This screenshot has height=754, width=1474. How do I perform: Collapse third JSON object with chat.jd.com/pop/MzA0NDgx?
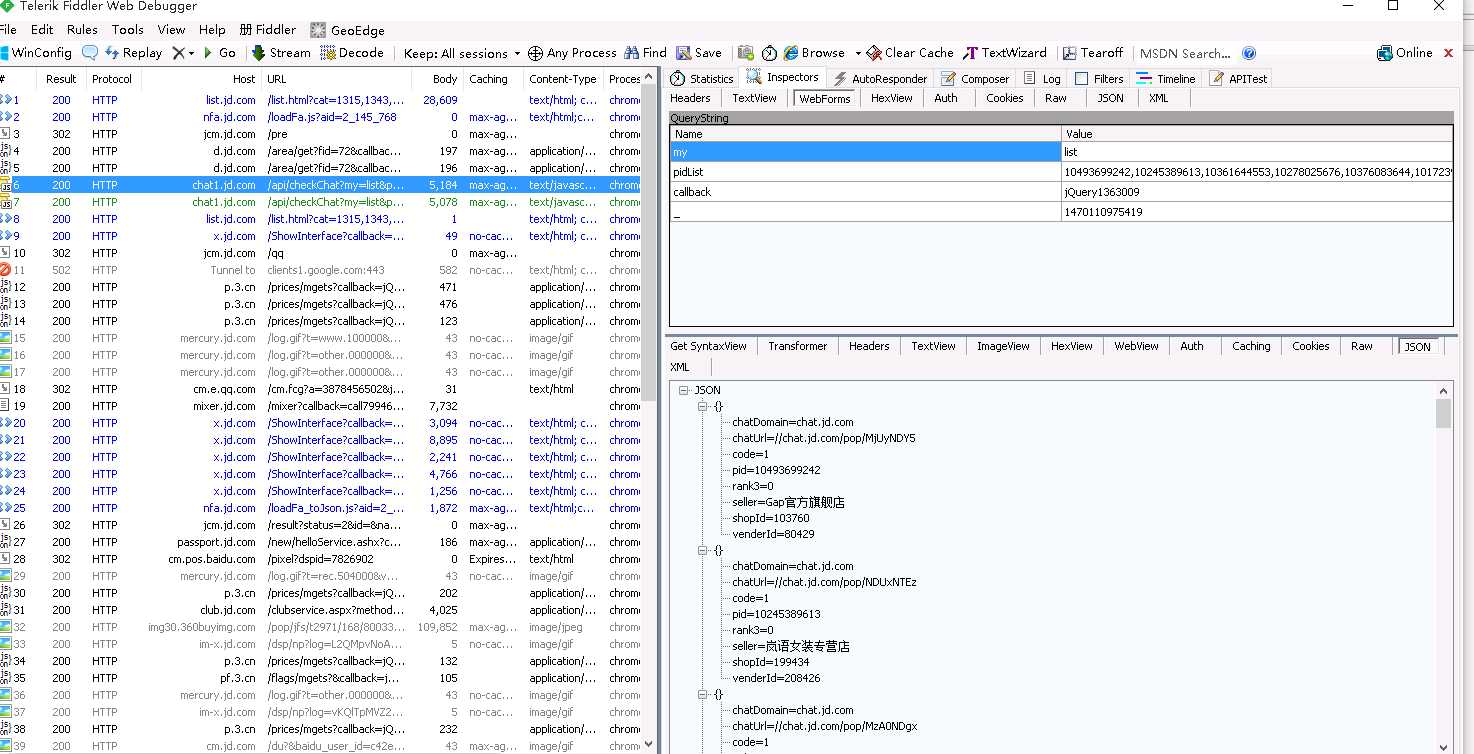pos(702,694)
